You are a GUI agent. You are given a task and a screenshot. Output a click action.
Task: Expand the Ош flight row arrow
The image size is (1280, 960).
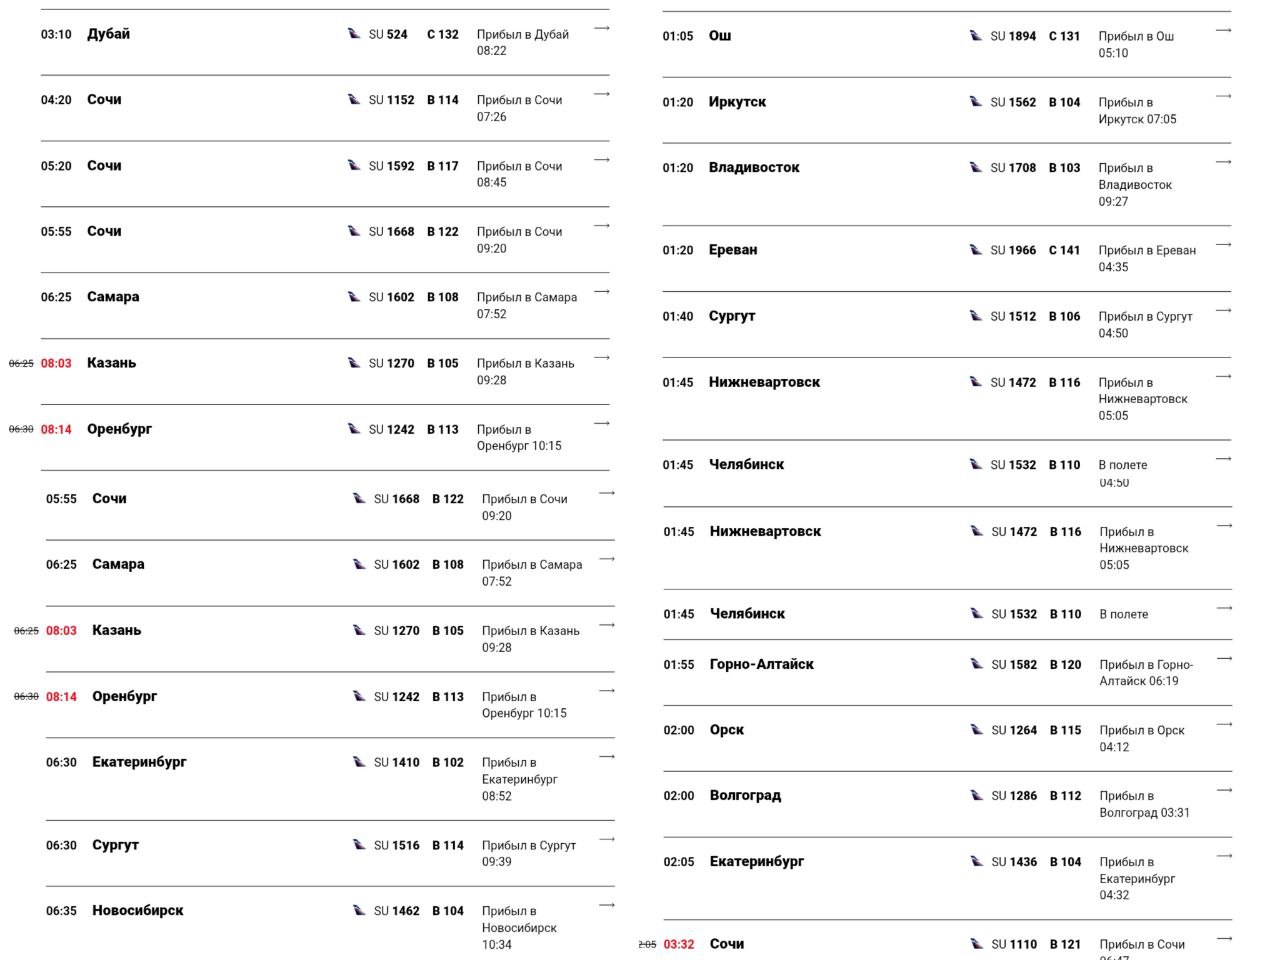[x=1223, y=30]
